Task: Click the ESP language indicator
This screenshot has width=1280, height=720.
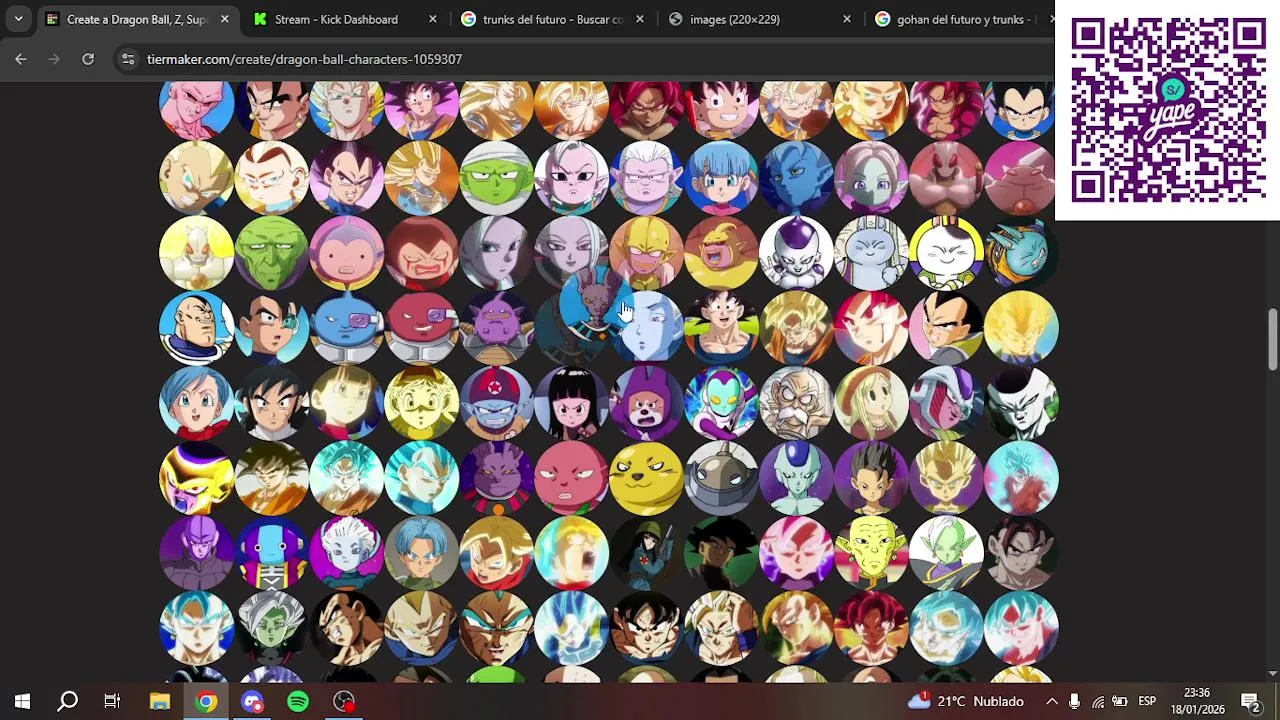Action: 1147,701
